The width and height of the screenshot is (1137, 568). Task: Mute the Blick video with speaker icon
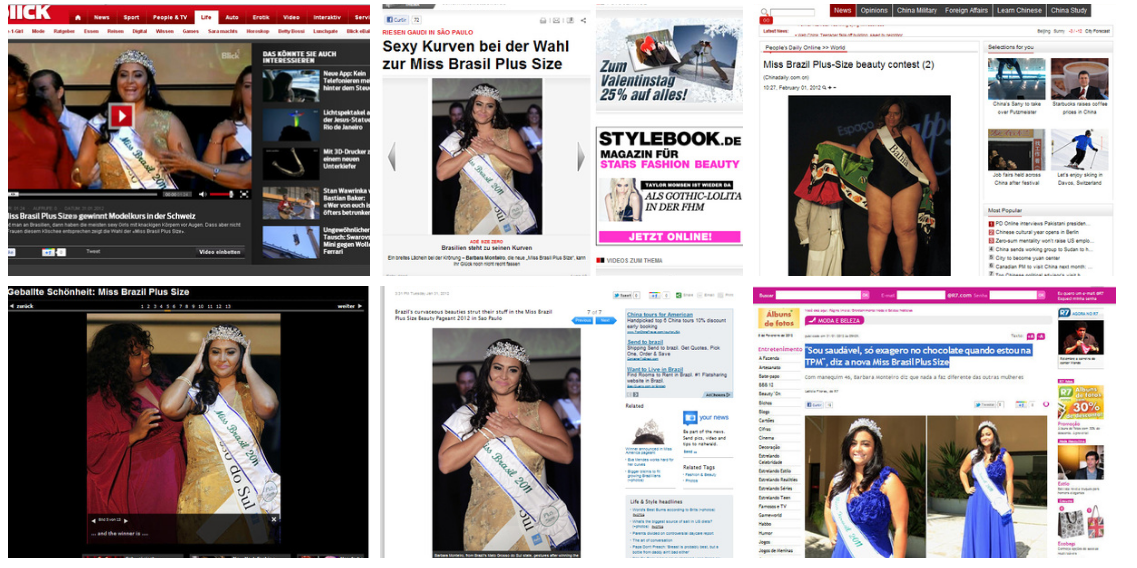coord(202,194)
